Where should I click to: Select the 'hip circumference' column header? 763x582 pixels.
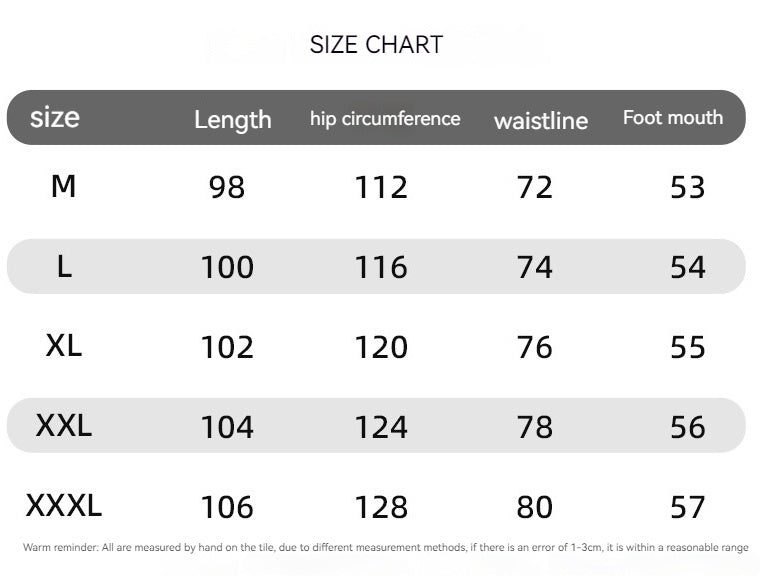coord(385,119)
